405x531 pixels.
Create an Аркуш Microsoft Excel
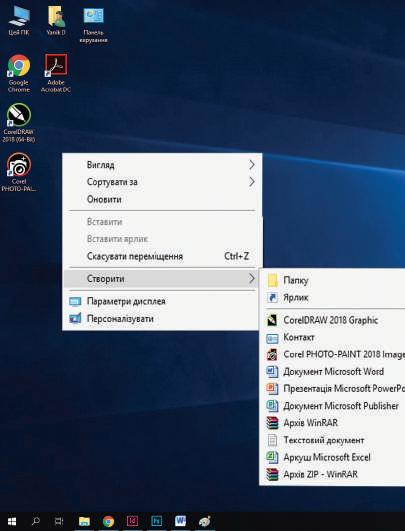point(333,457)
